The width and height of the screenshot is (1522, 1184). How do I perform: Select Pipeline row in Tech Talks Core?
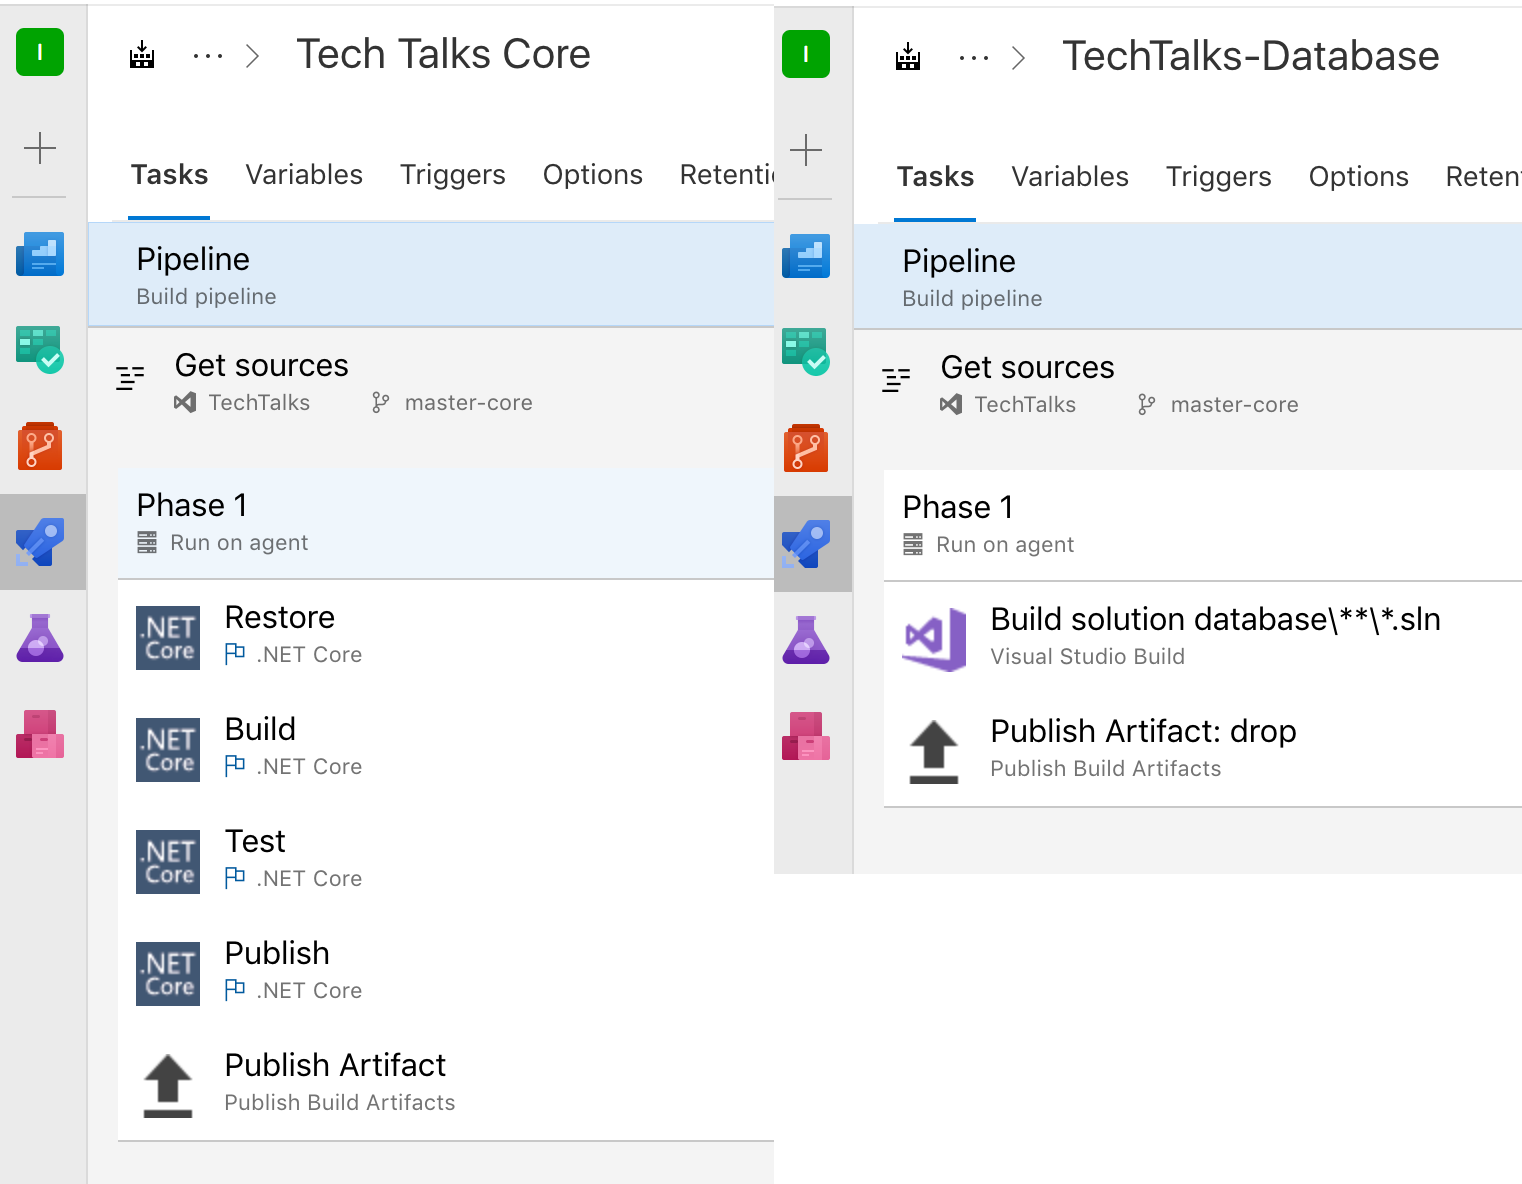431,274
